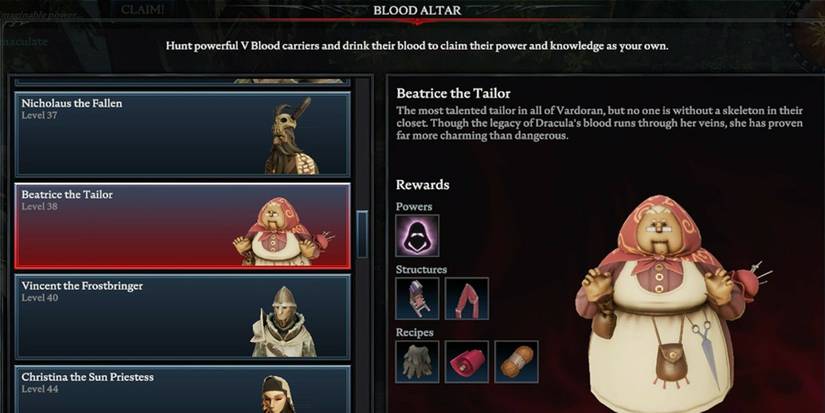The width and height of the screenshot is (825, 413).
Task: Select Christina the Sun Priestess entry
Action: tap(183, 389)
